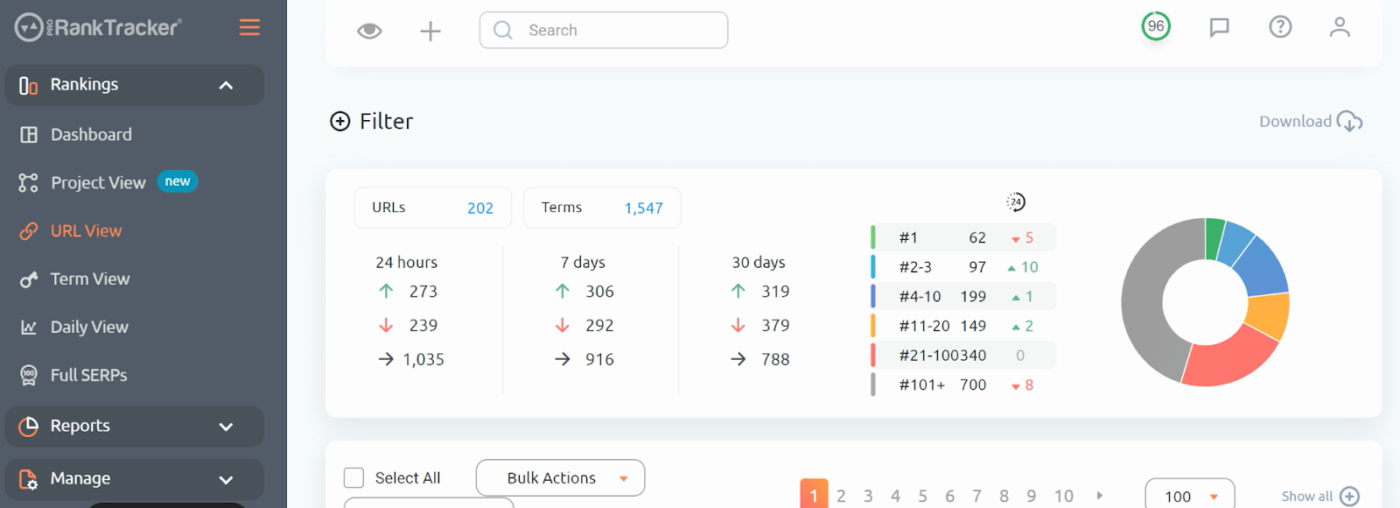Viewport: 1400px width, 508px height.
Task: Open the help question mark icon
Action: pyautogui.click(x=1280, y=27)
